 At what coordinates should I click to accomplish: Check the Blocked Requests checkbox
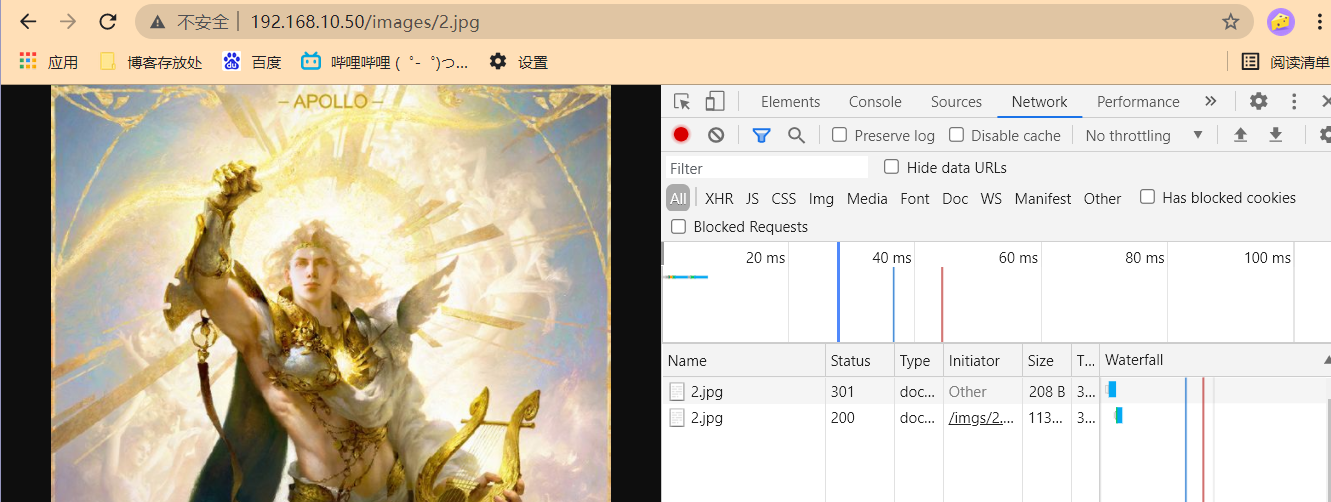[678, 226]
